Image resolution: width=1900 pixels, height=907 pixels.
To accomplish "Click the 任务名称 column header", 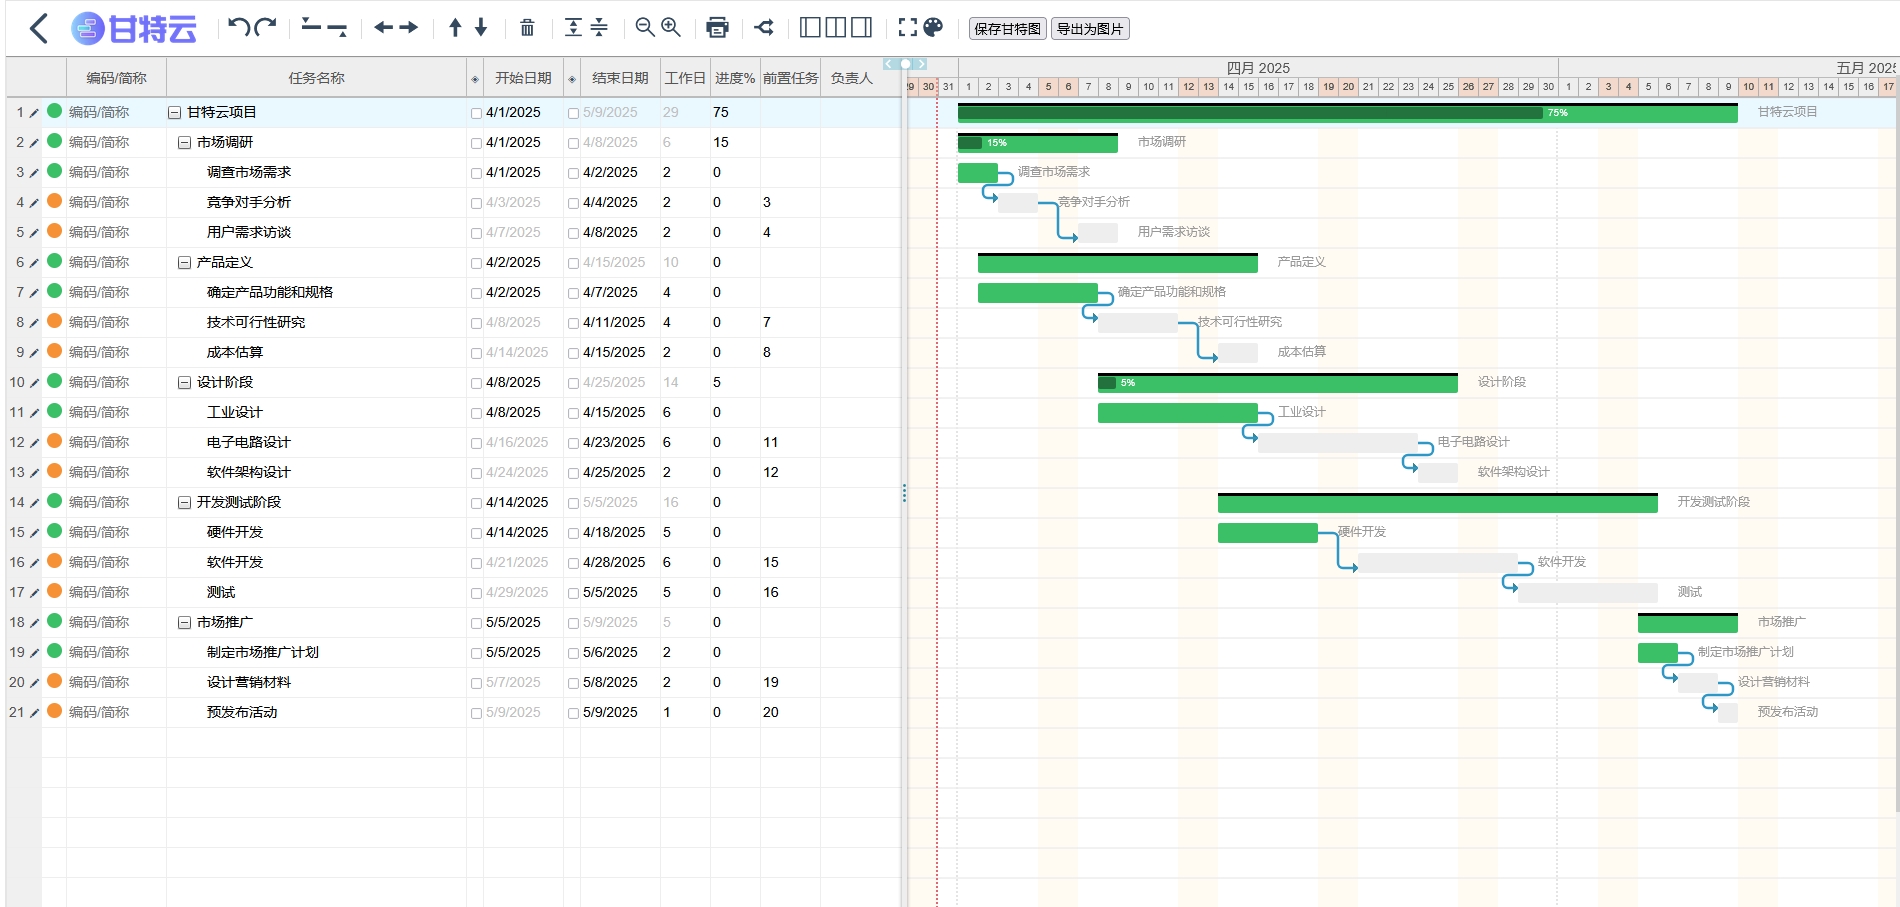I will point(316,78).
